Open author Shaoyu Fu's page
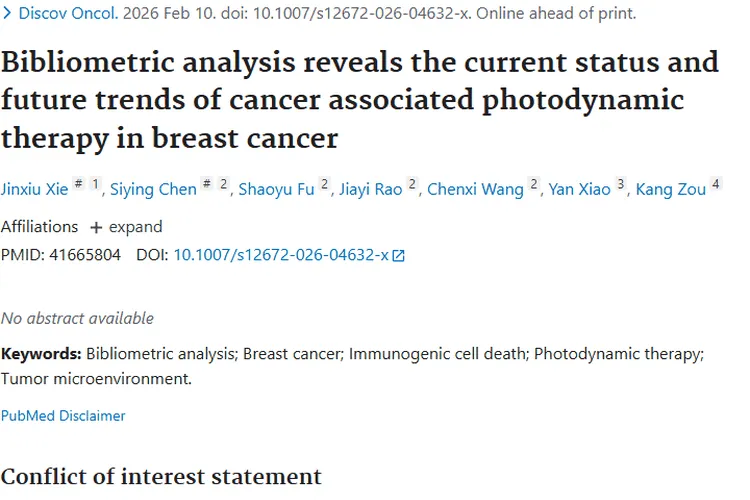This screenshot has width=750, height=500. [276, 189]
